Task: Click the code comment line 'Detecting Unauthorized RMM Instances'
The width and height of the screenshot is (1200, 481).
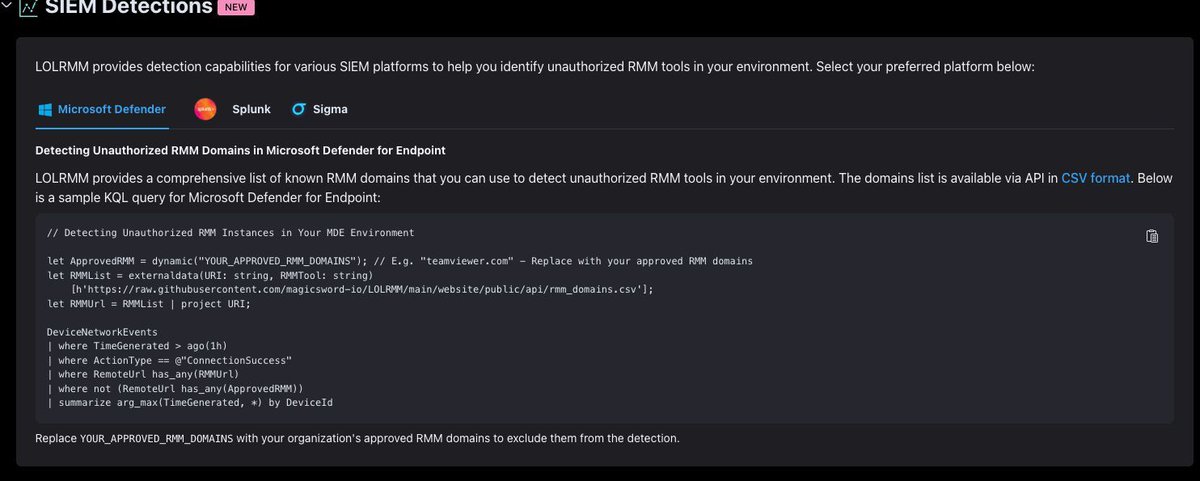Action: coord(230,233)
